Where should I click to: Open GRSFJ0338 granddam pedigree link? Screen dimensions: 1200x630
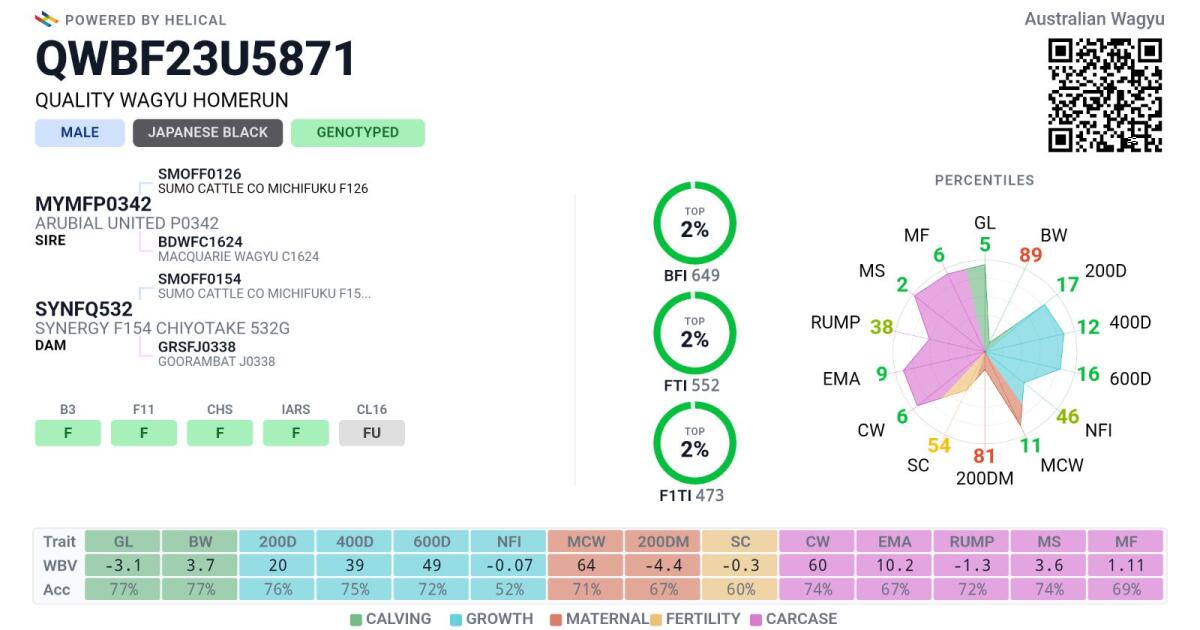[197, 347]
